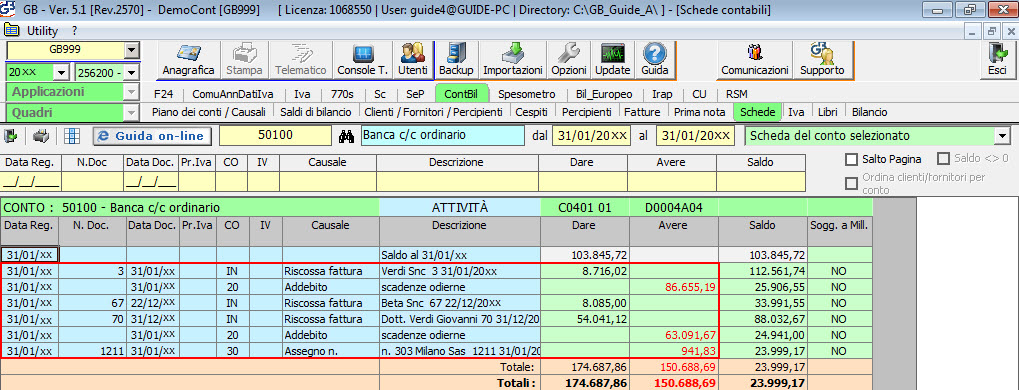Click the grid table icon

coord(72,136)
